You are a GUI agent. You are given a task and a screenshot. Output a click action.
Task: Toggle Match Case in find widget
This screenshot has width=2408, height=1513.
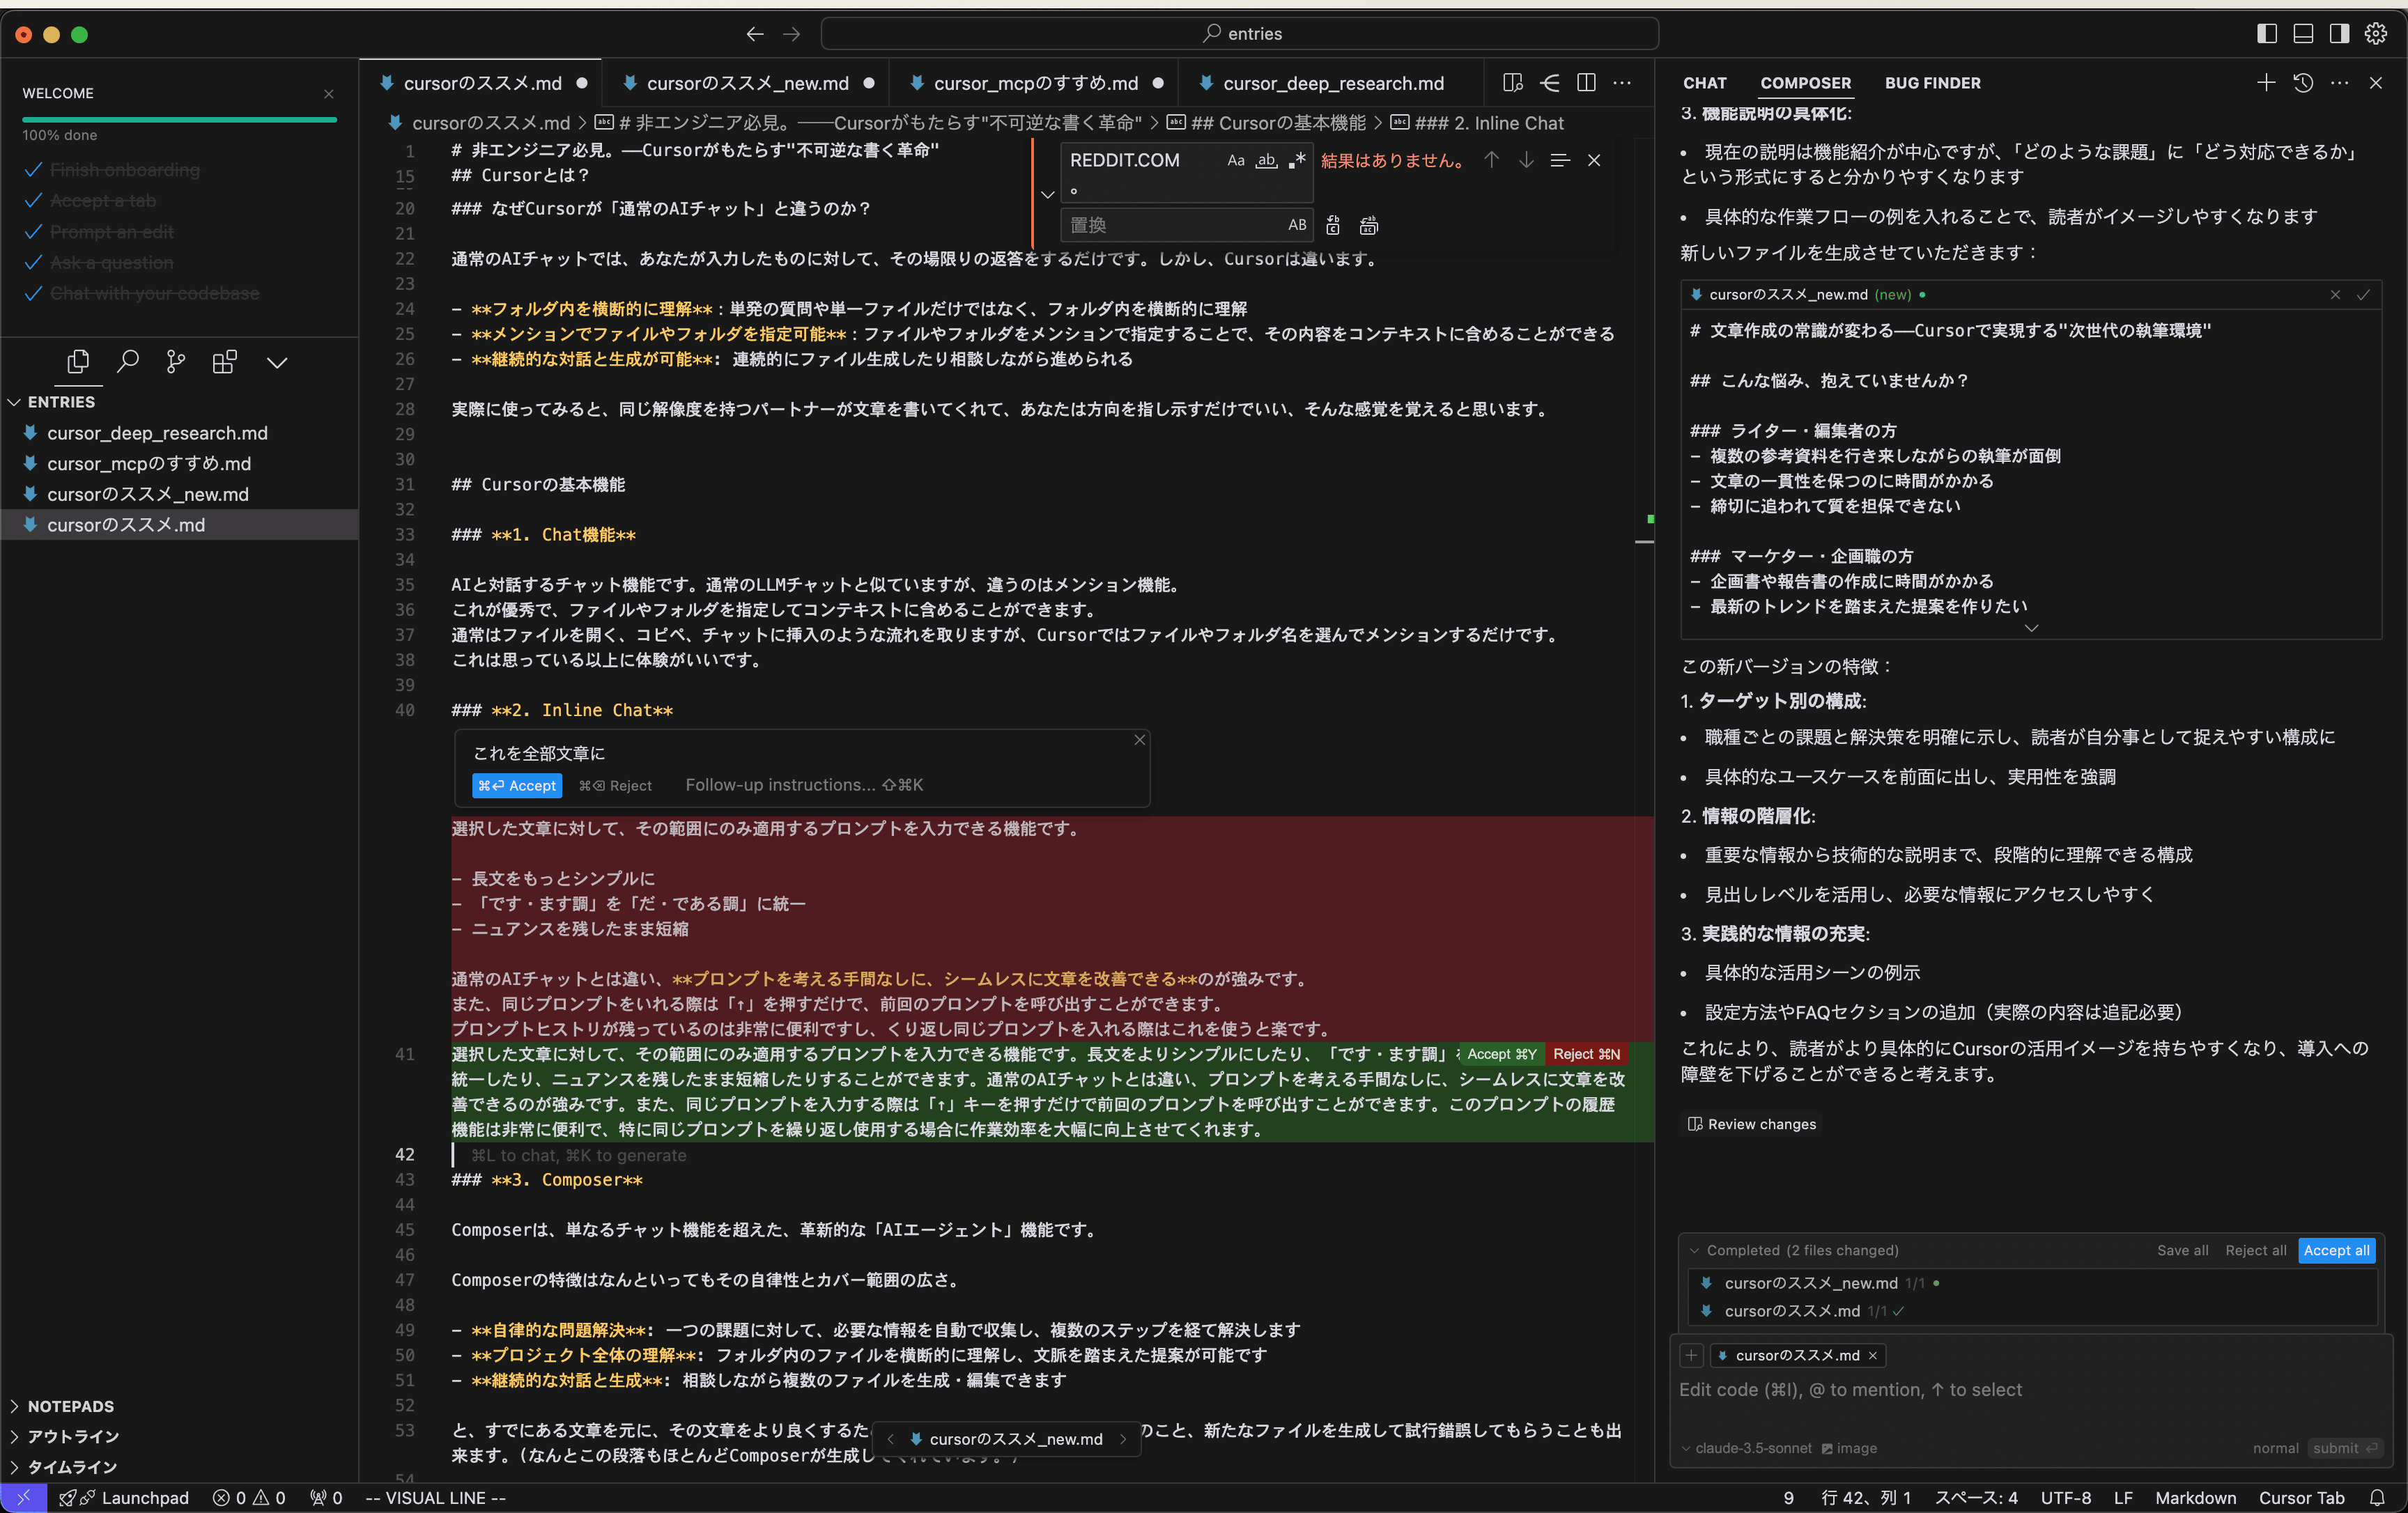1236,161
